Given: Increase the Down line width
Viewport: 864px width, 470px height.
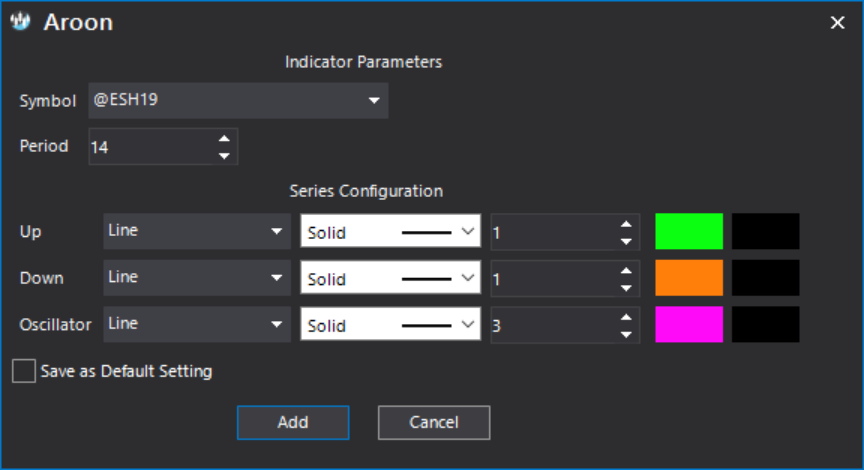Looking at the screenshot, I should point(626,271).
